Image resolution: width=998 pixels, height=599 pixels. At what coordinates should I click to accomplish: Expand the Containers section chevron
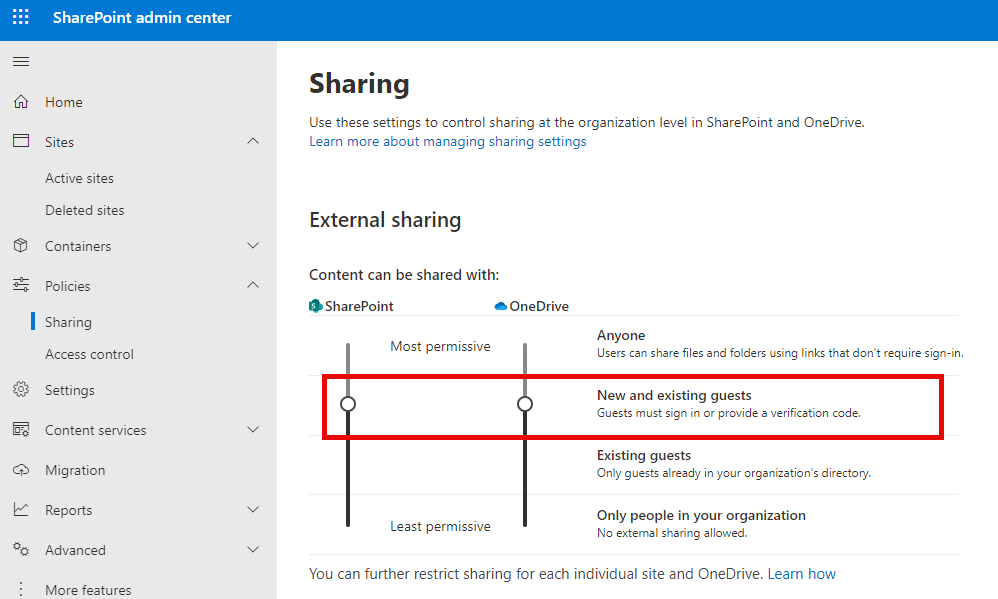(x=253, y=246)
